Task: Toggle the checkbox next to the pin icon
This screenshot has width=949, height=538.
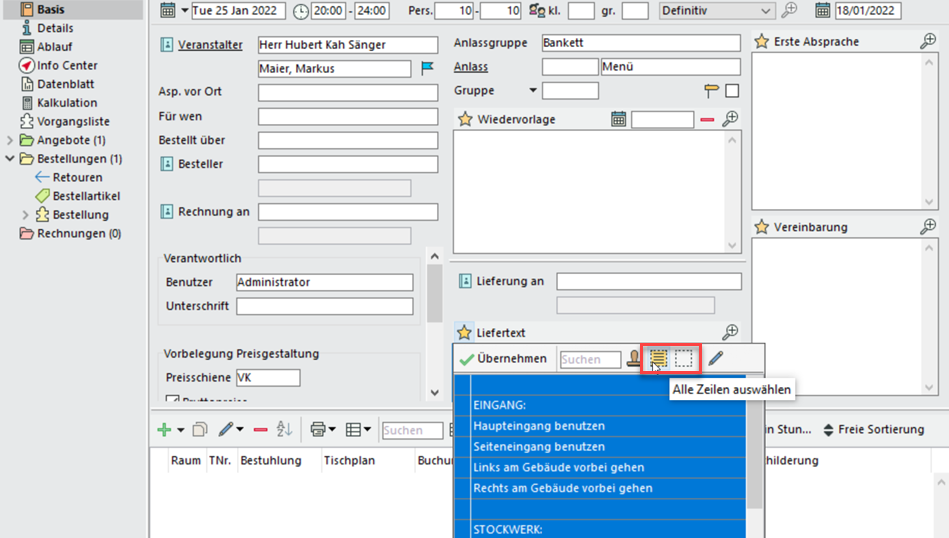Action: click(732, 91)
